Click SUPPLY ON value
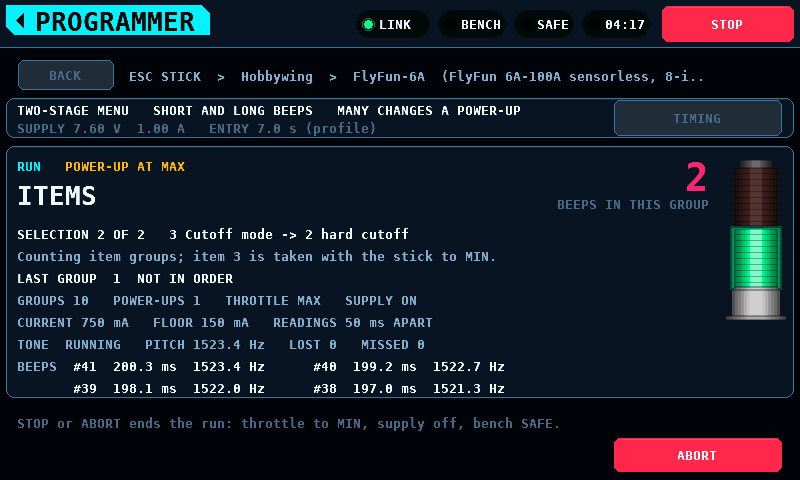The width and height of the screenshot is (800, 480). click(381, 300)
